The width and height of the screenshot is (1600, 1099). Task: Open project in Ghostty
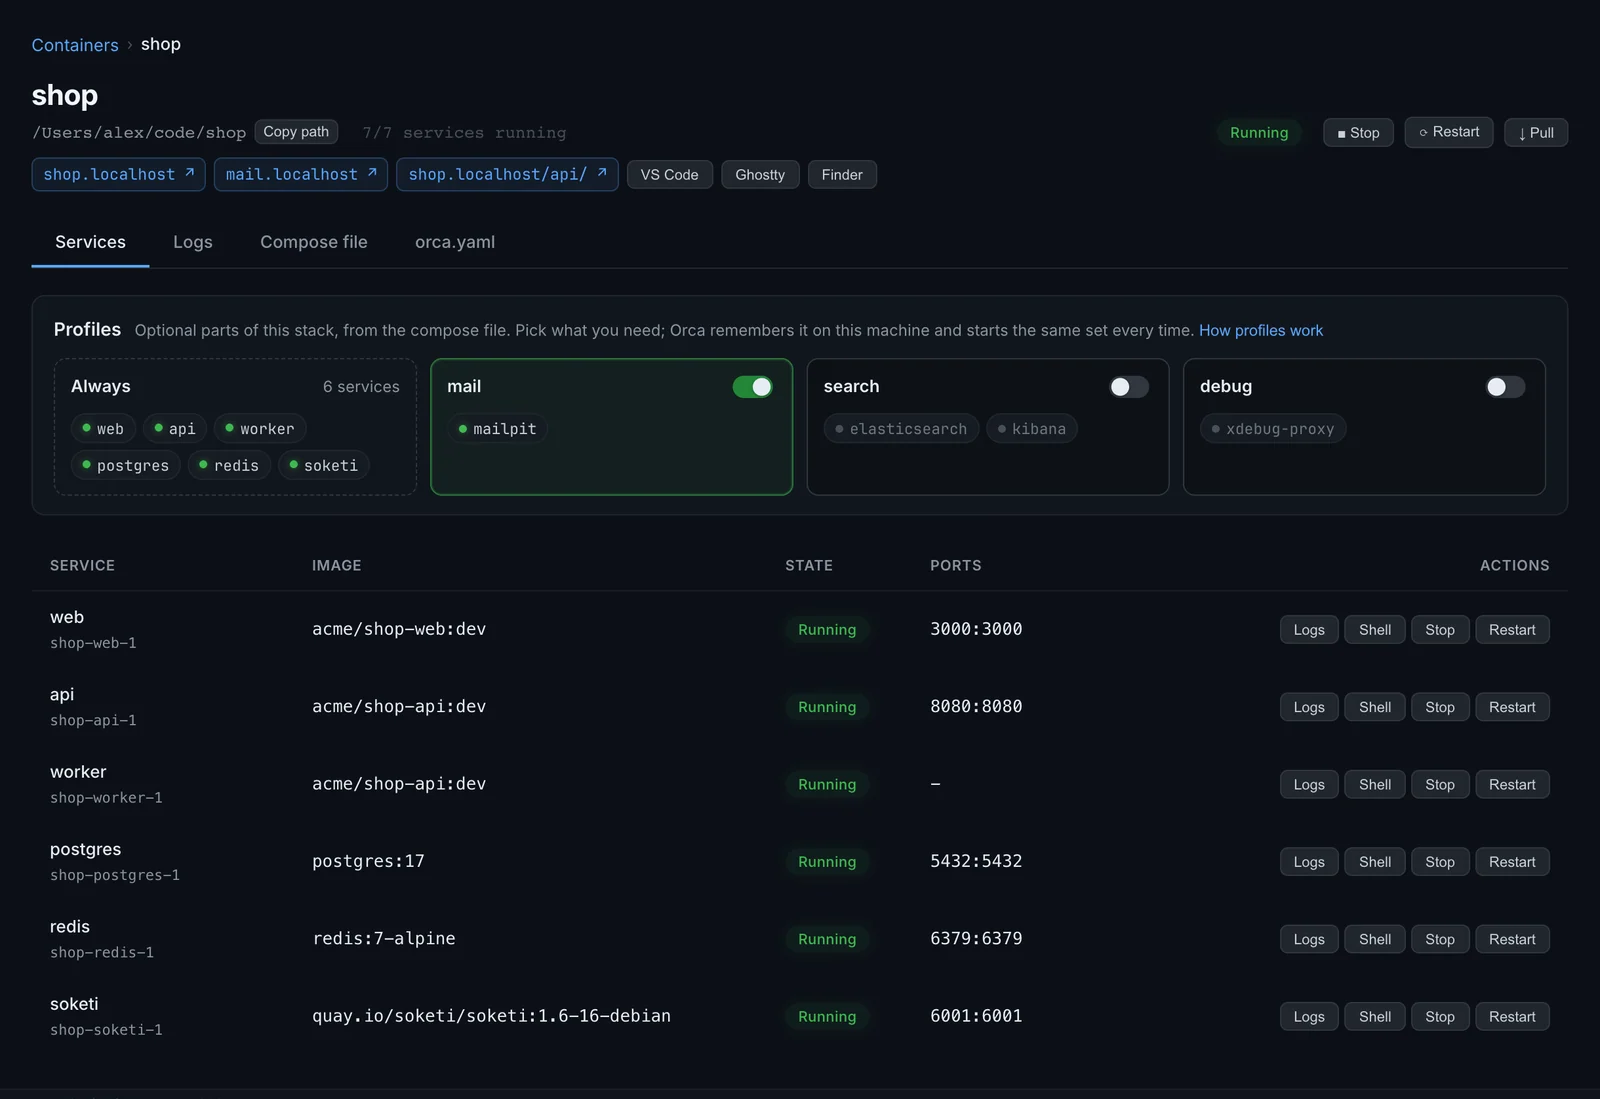(760, 175)
